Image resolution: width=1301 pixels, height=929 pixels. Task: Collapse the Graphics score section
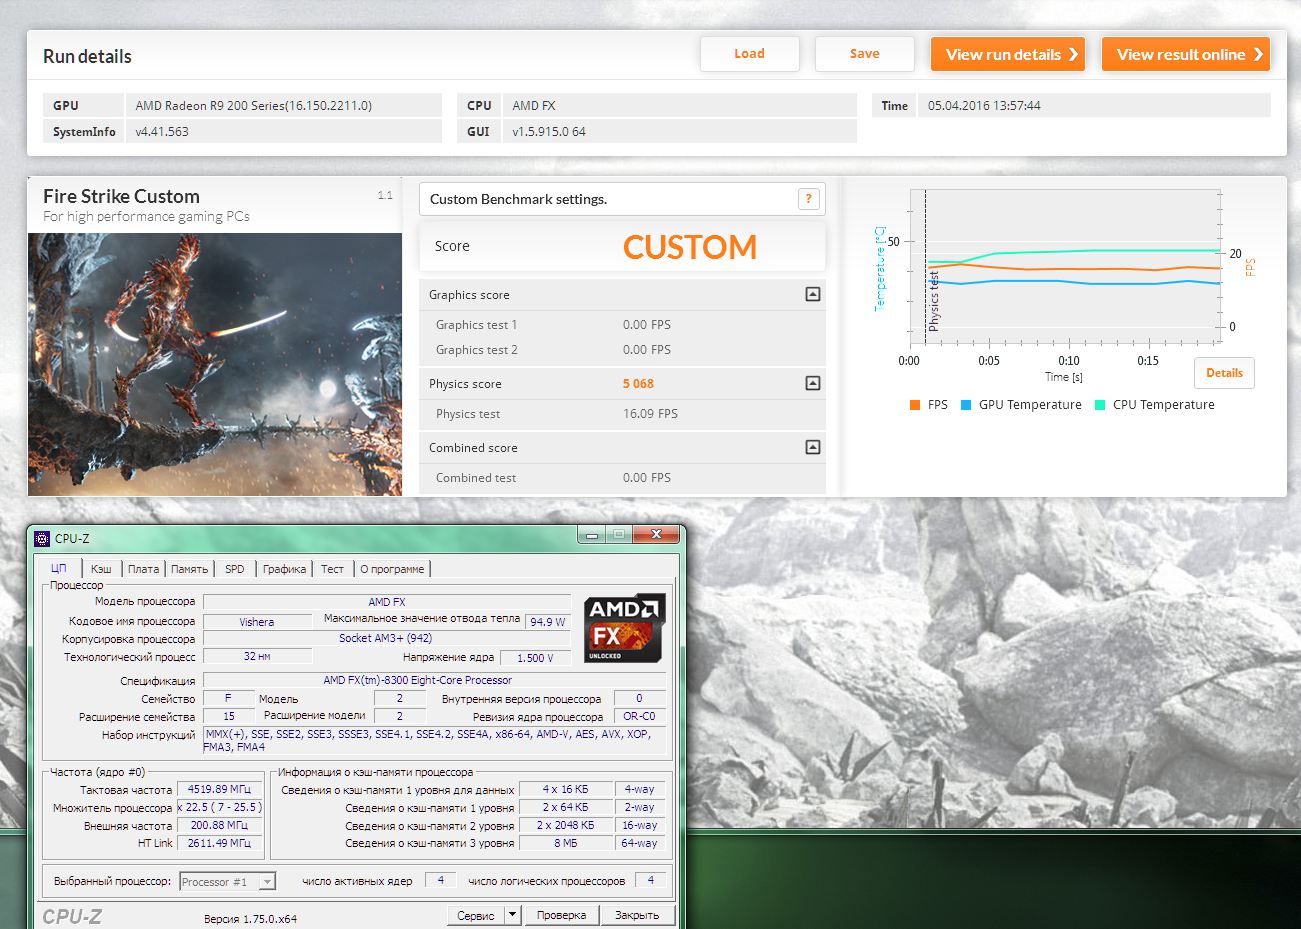coord(813,294)
